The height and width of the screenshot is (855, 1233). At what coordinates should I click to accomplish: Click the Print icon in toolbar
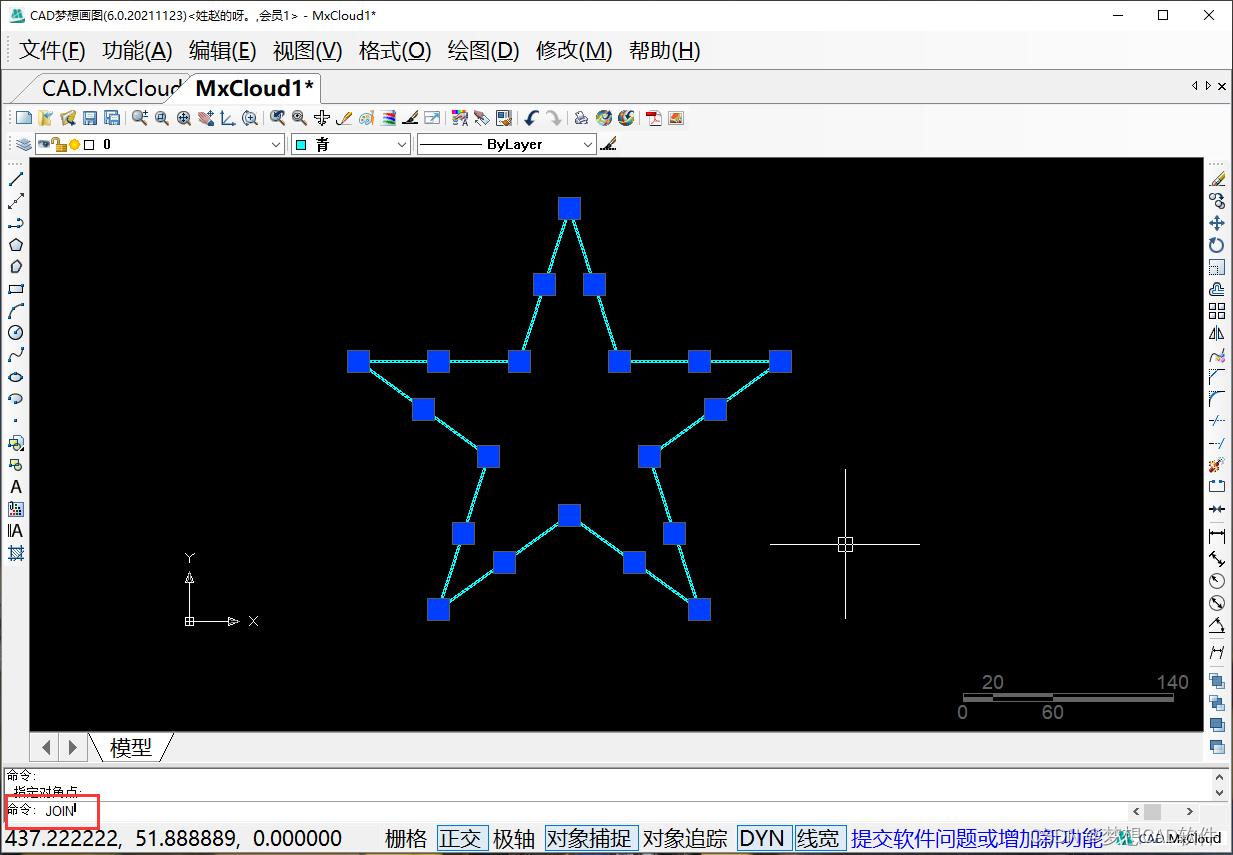(x=581, y=118)
